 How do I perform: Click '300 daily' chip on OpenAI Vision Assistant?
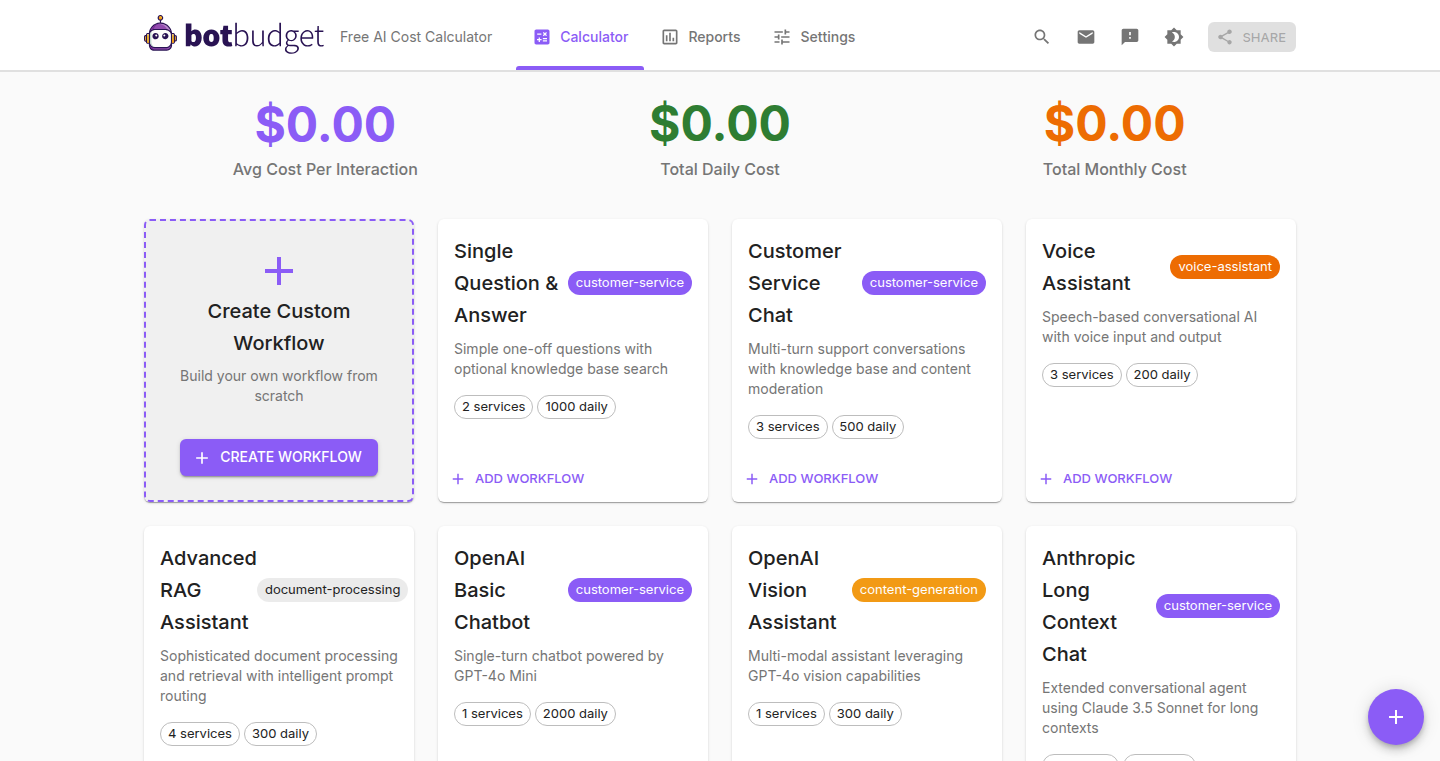[865, 714]
